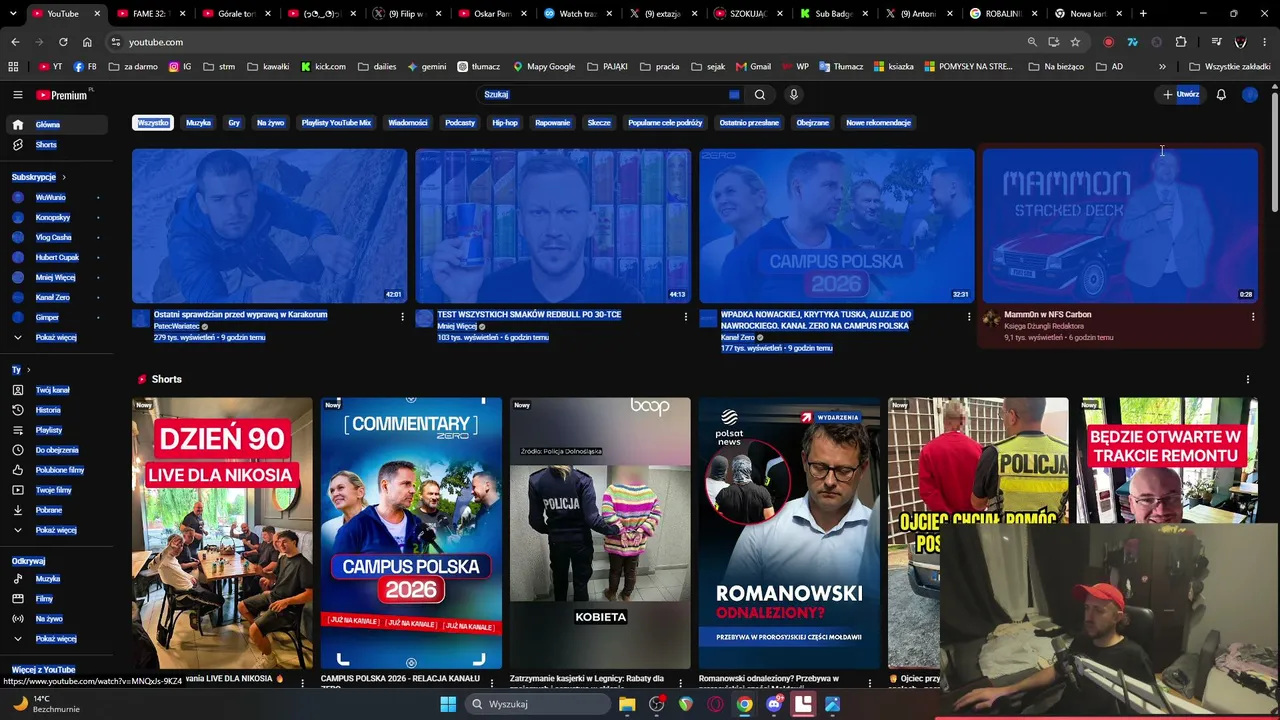Open Historia in the sidebar
This screenshot has height=720, width=1280.
click(x=56, y=410)
